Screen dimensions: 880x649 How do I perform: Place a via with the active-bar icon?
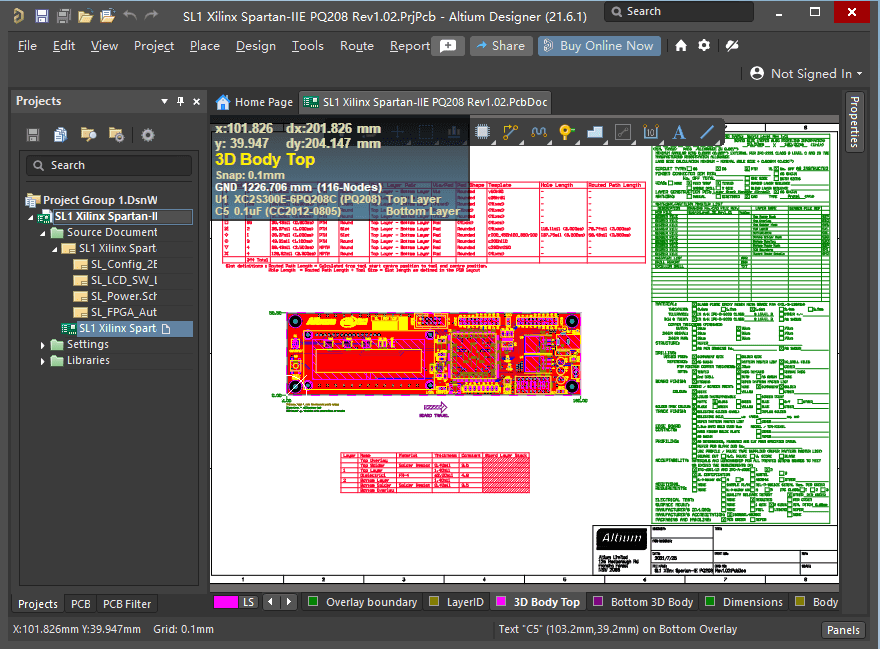point(566,132)
